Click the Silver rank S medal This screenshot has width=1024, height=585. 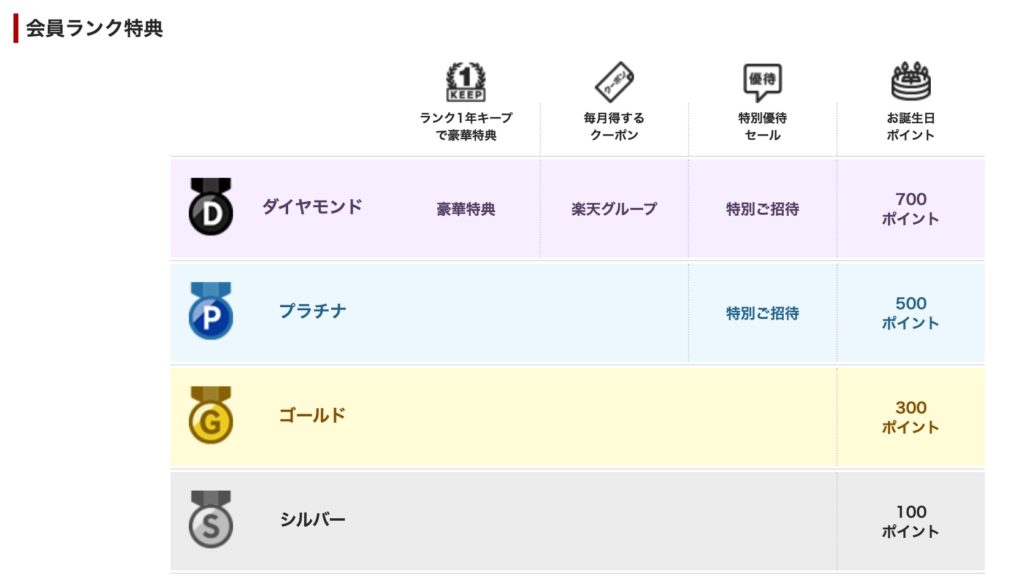(211, 519)
